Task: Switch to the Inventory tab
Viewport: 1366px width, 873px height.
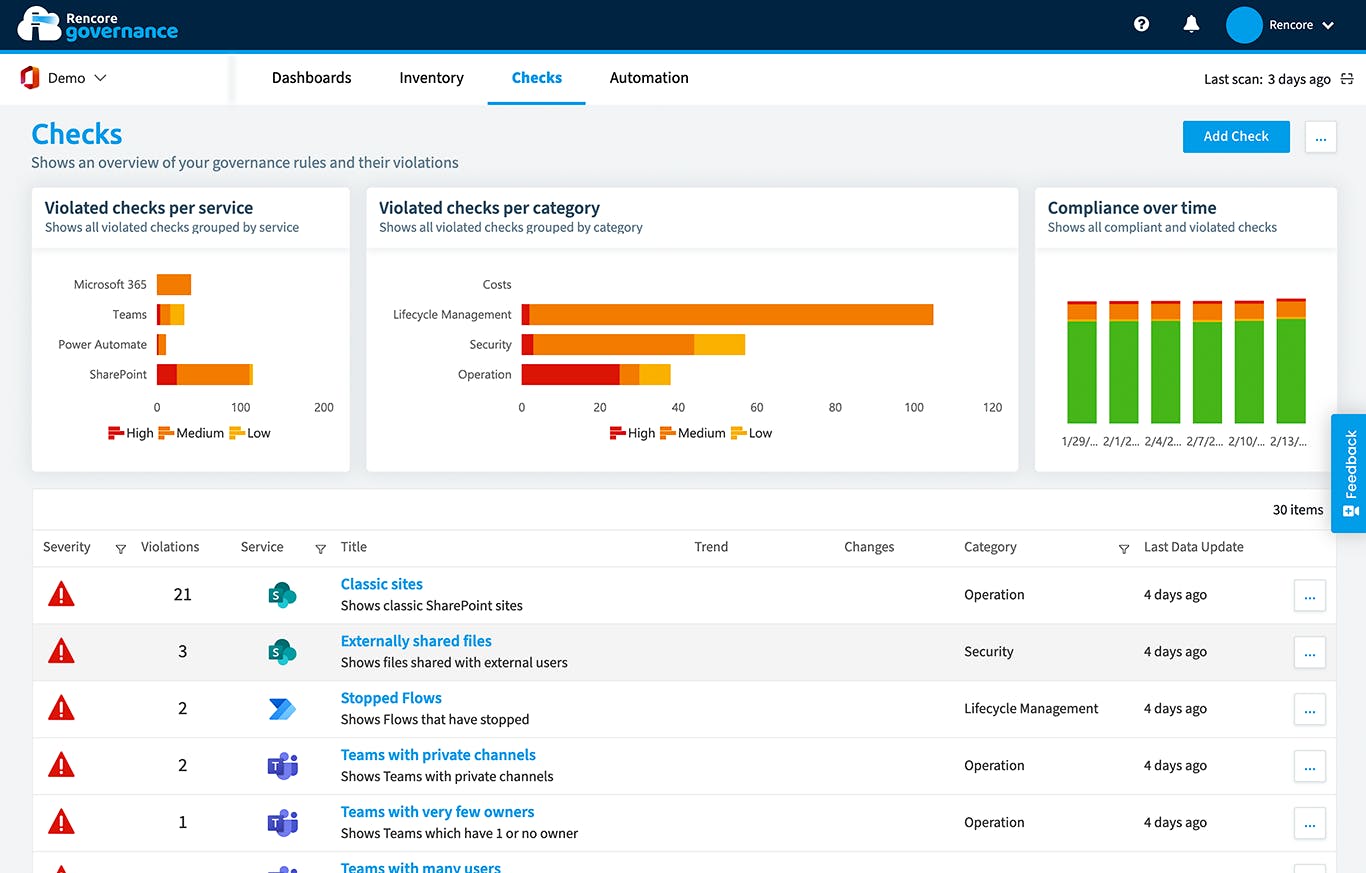Action: 431,77
